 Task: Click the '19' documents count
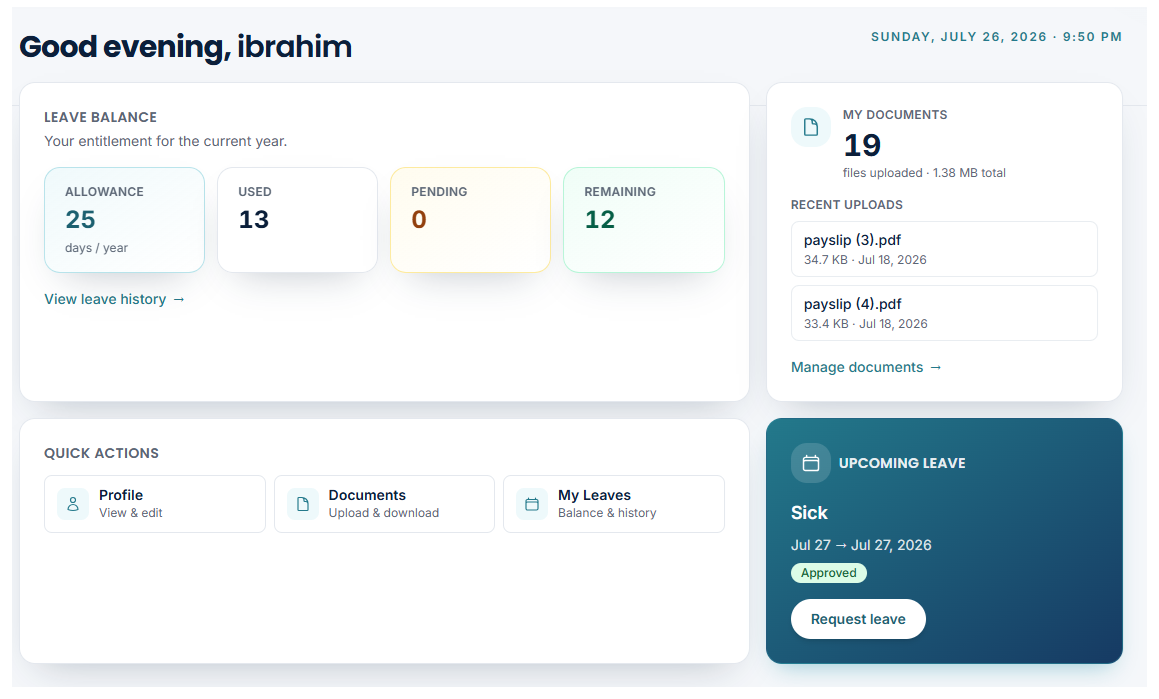pos(862,145)
